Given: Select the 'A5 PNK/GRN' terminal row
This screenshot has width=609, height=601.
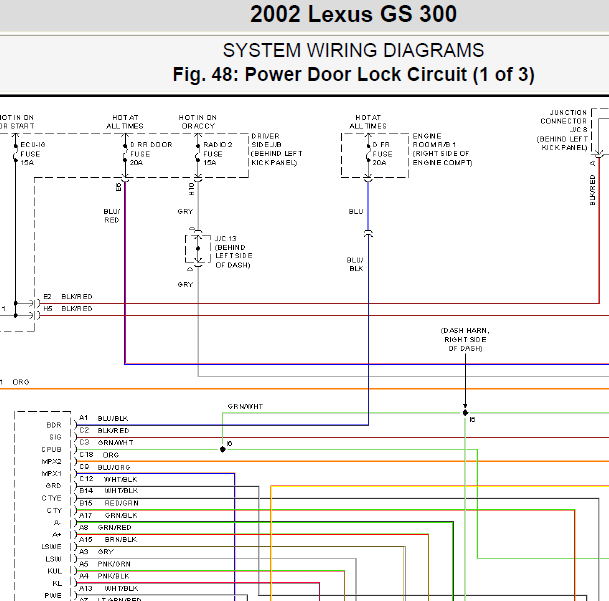Looking at the screenshot, I should click(104, 564).
